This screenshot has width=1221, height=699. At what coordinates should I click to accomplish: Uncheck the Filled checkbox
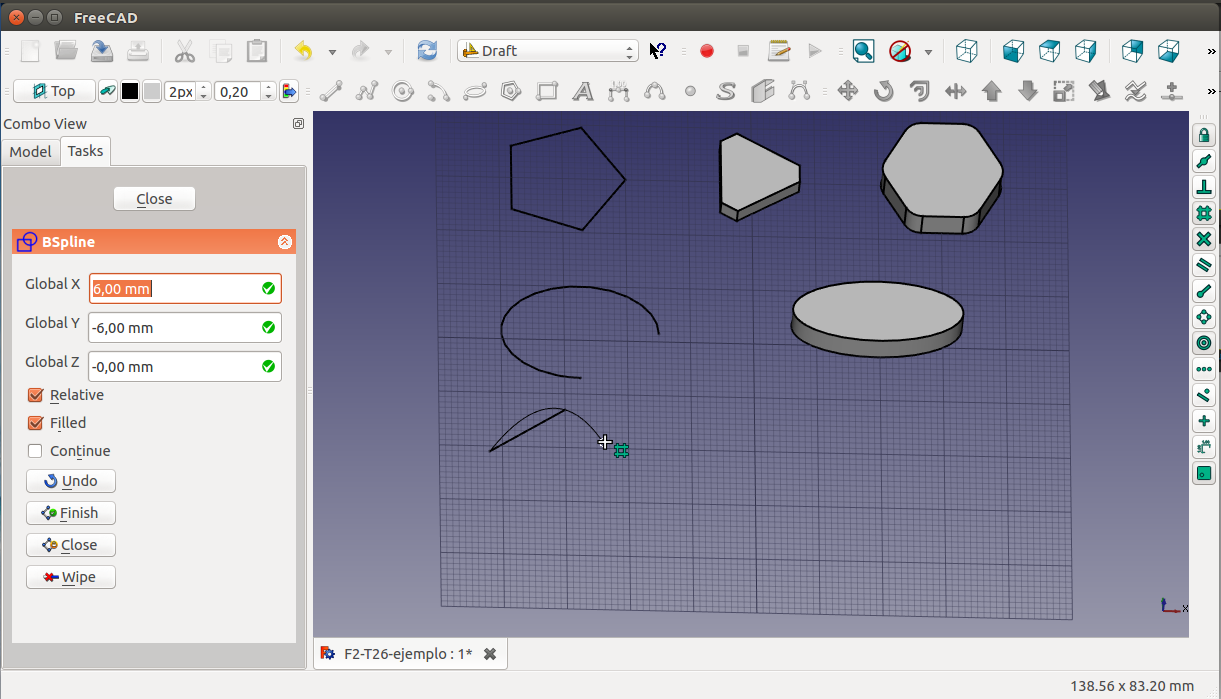tap(36, 423)
